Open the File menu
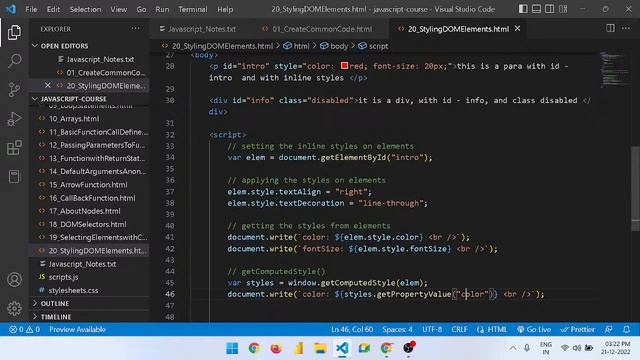Screen dimensions: 640x360 (x=31, y=9)
